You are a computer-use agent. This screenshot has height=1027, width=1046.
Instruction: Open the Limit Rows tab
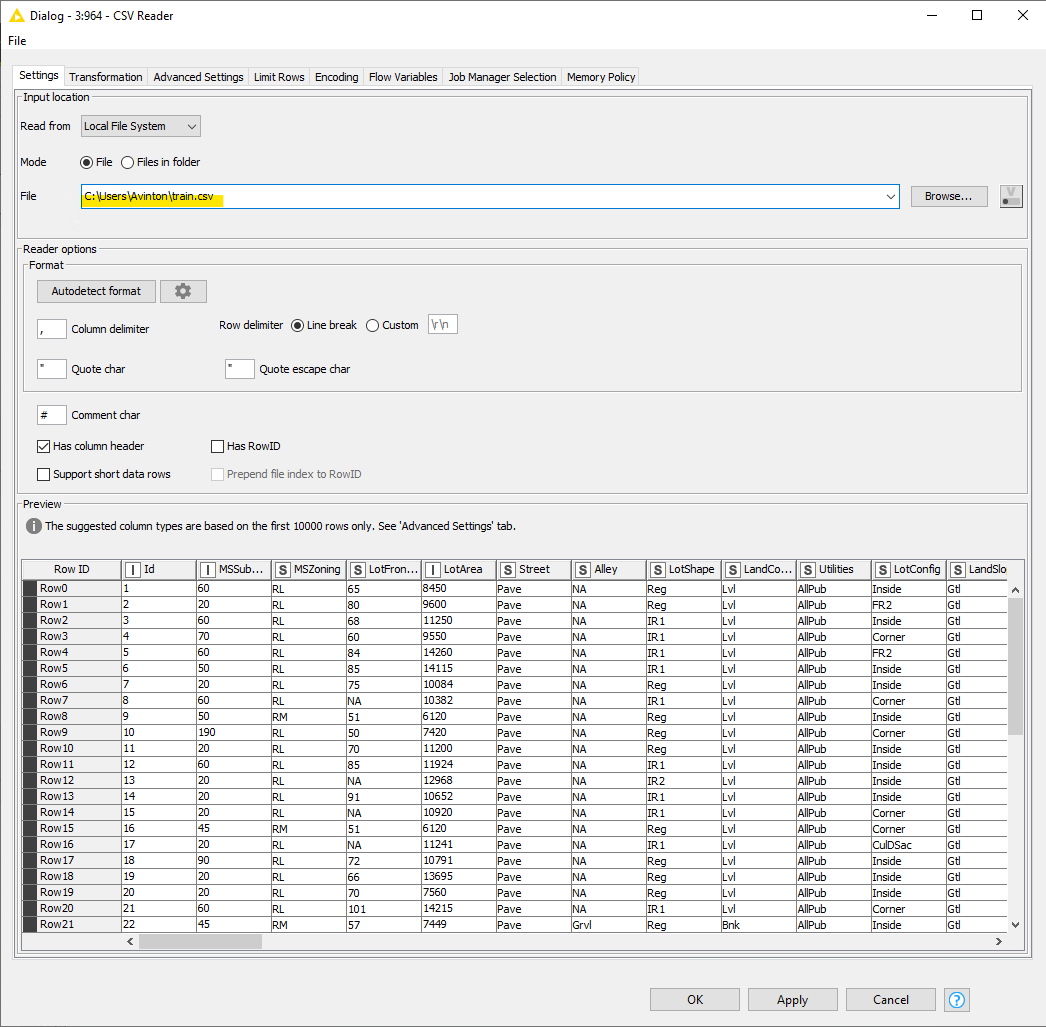(279, 77)
